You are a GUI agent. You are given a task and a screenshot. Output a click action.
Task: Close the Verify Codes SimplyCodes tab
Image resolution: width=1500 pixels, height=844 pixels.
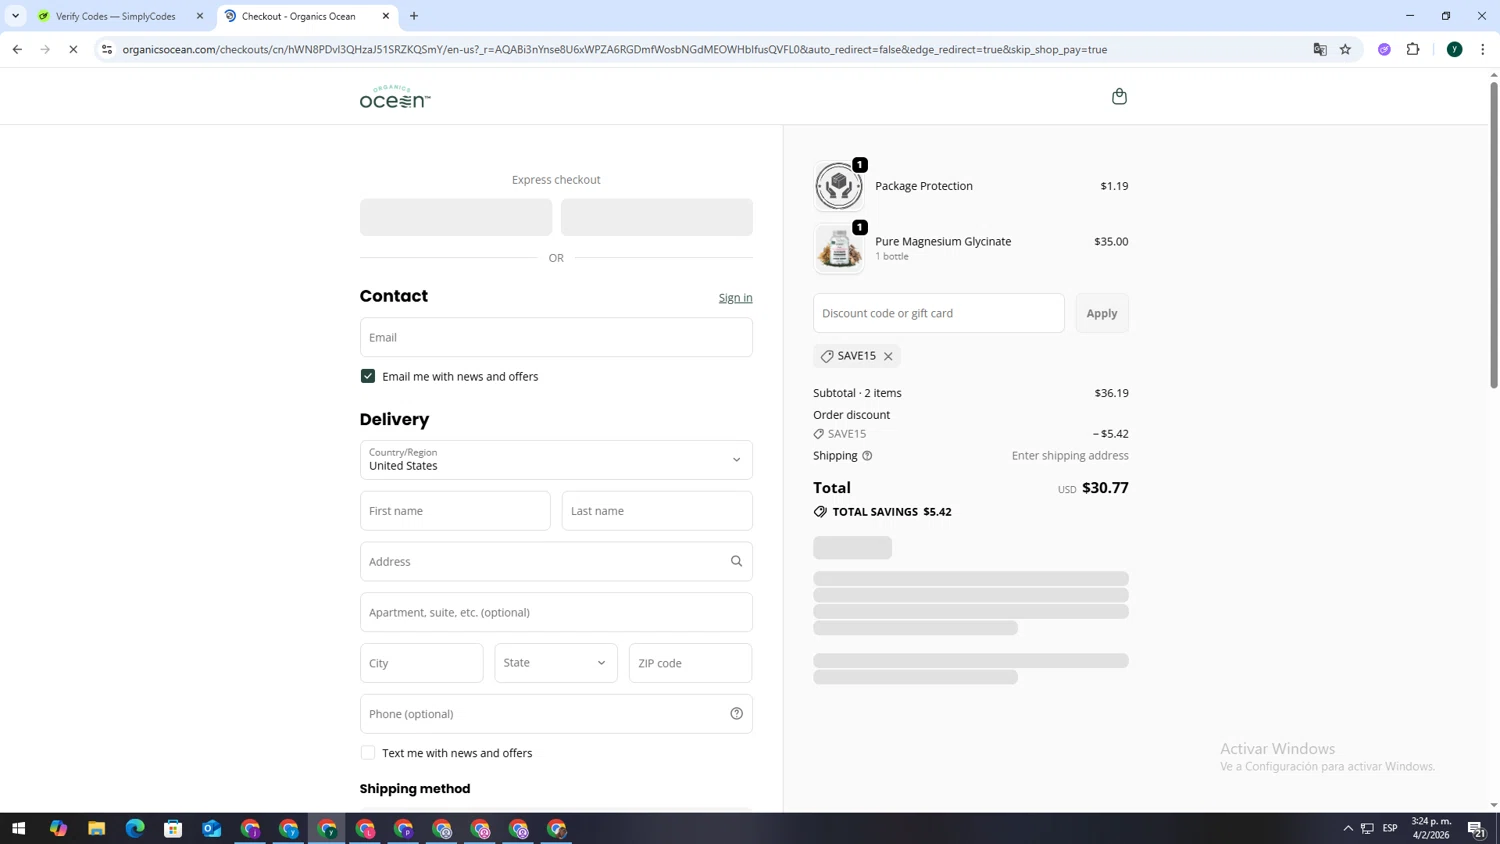click(x=200, y=16)
